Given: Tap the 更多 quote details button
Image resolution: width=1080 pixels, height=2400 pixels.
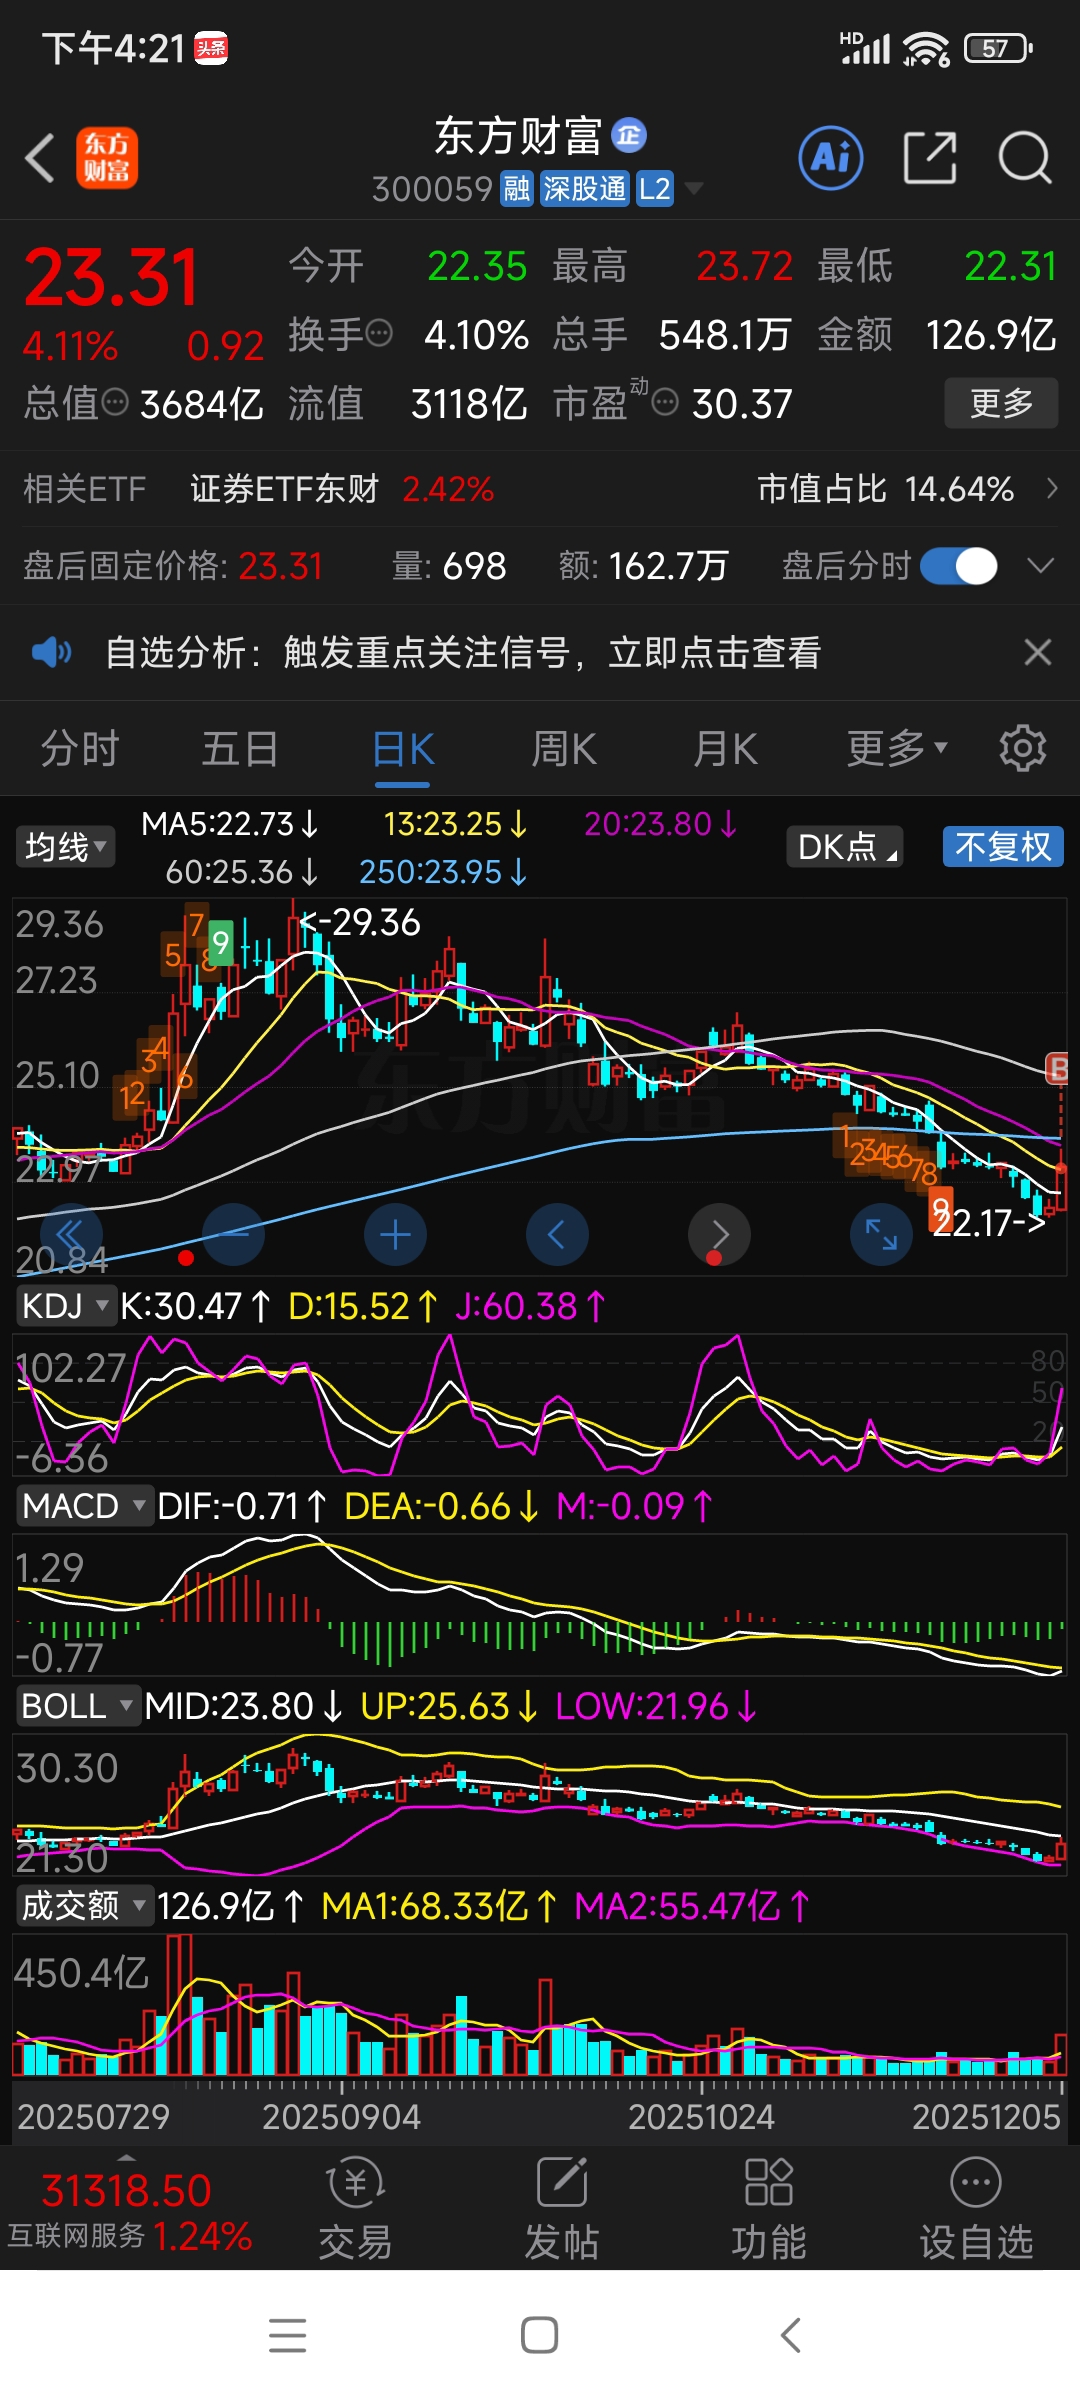Looking at the screenshot, I should (x=1001, y=403).
